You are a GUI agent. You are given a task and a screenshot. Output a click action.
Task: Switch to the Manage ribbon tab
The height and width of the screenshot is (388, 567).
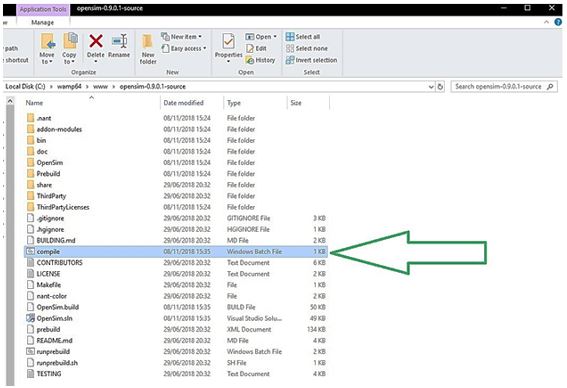click(x=42, y=22)
